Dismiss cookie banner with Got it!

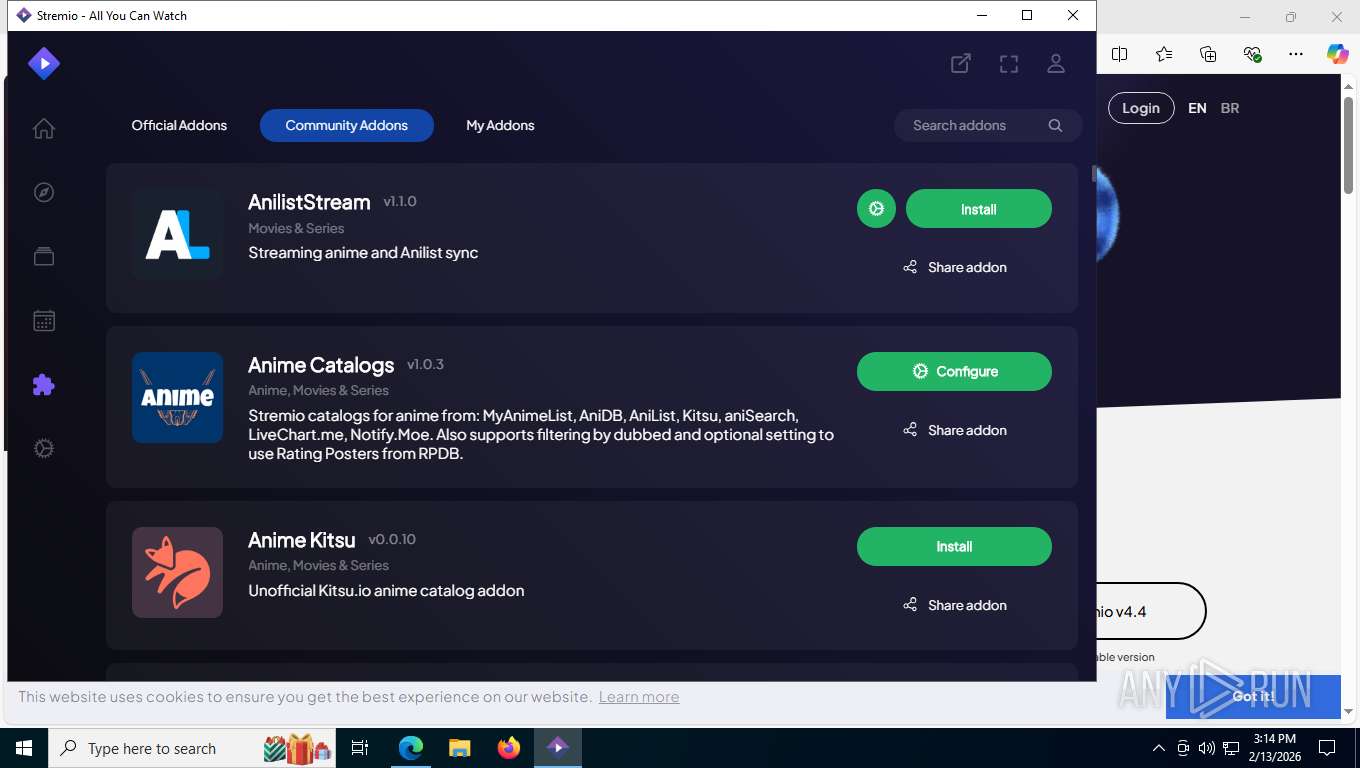point(1252,696)
